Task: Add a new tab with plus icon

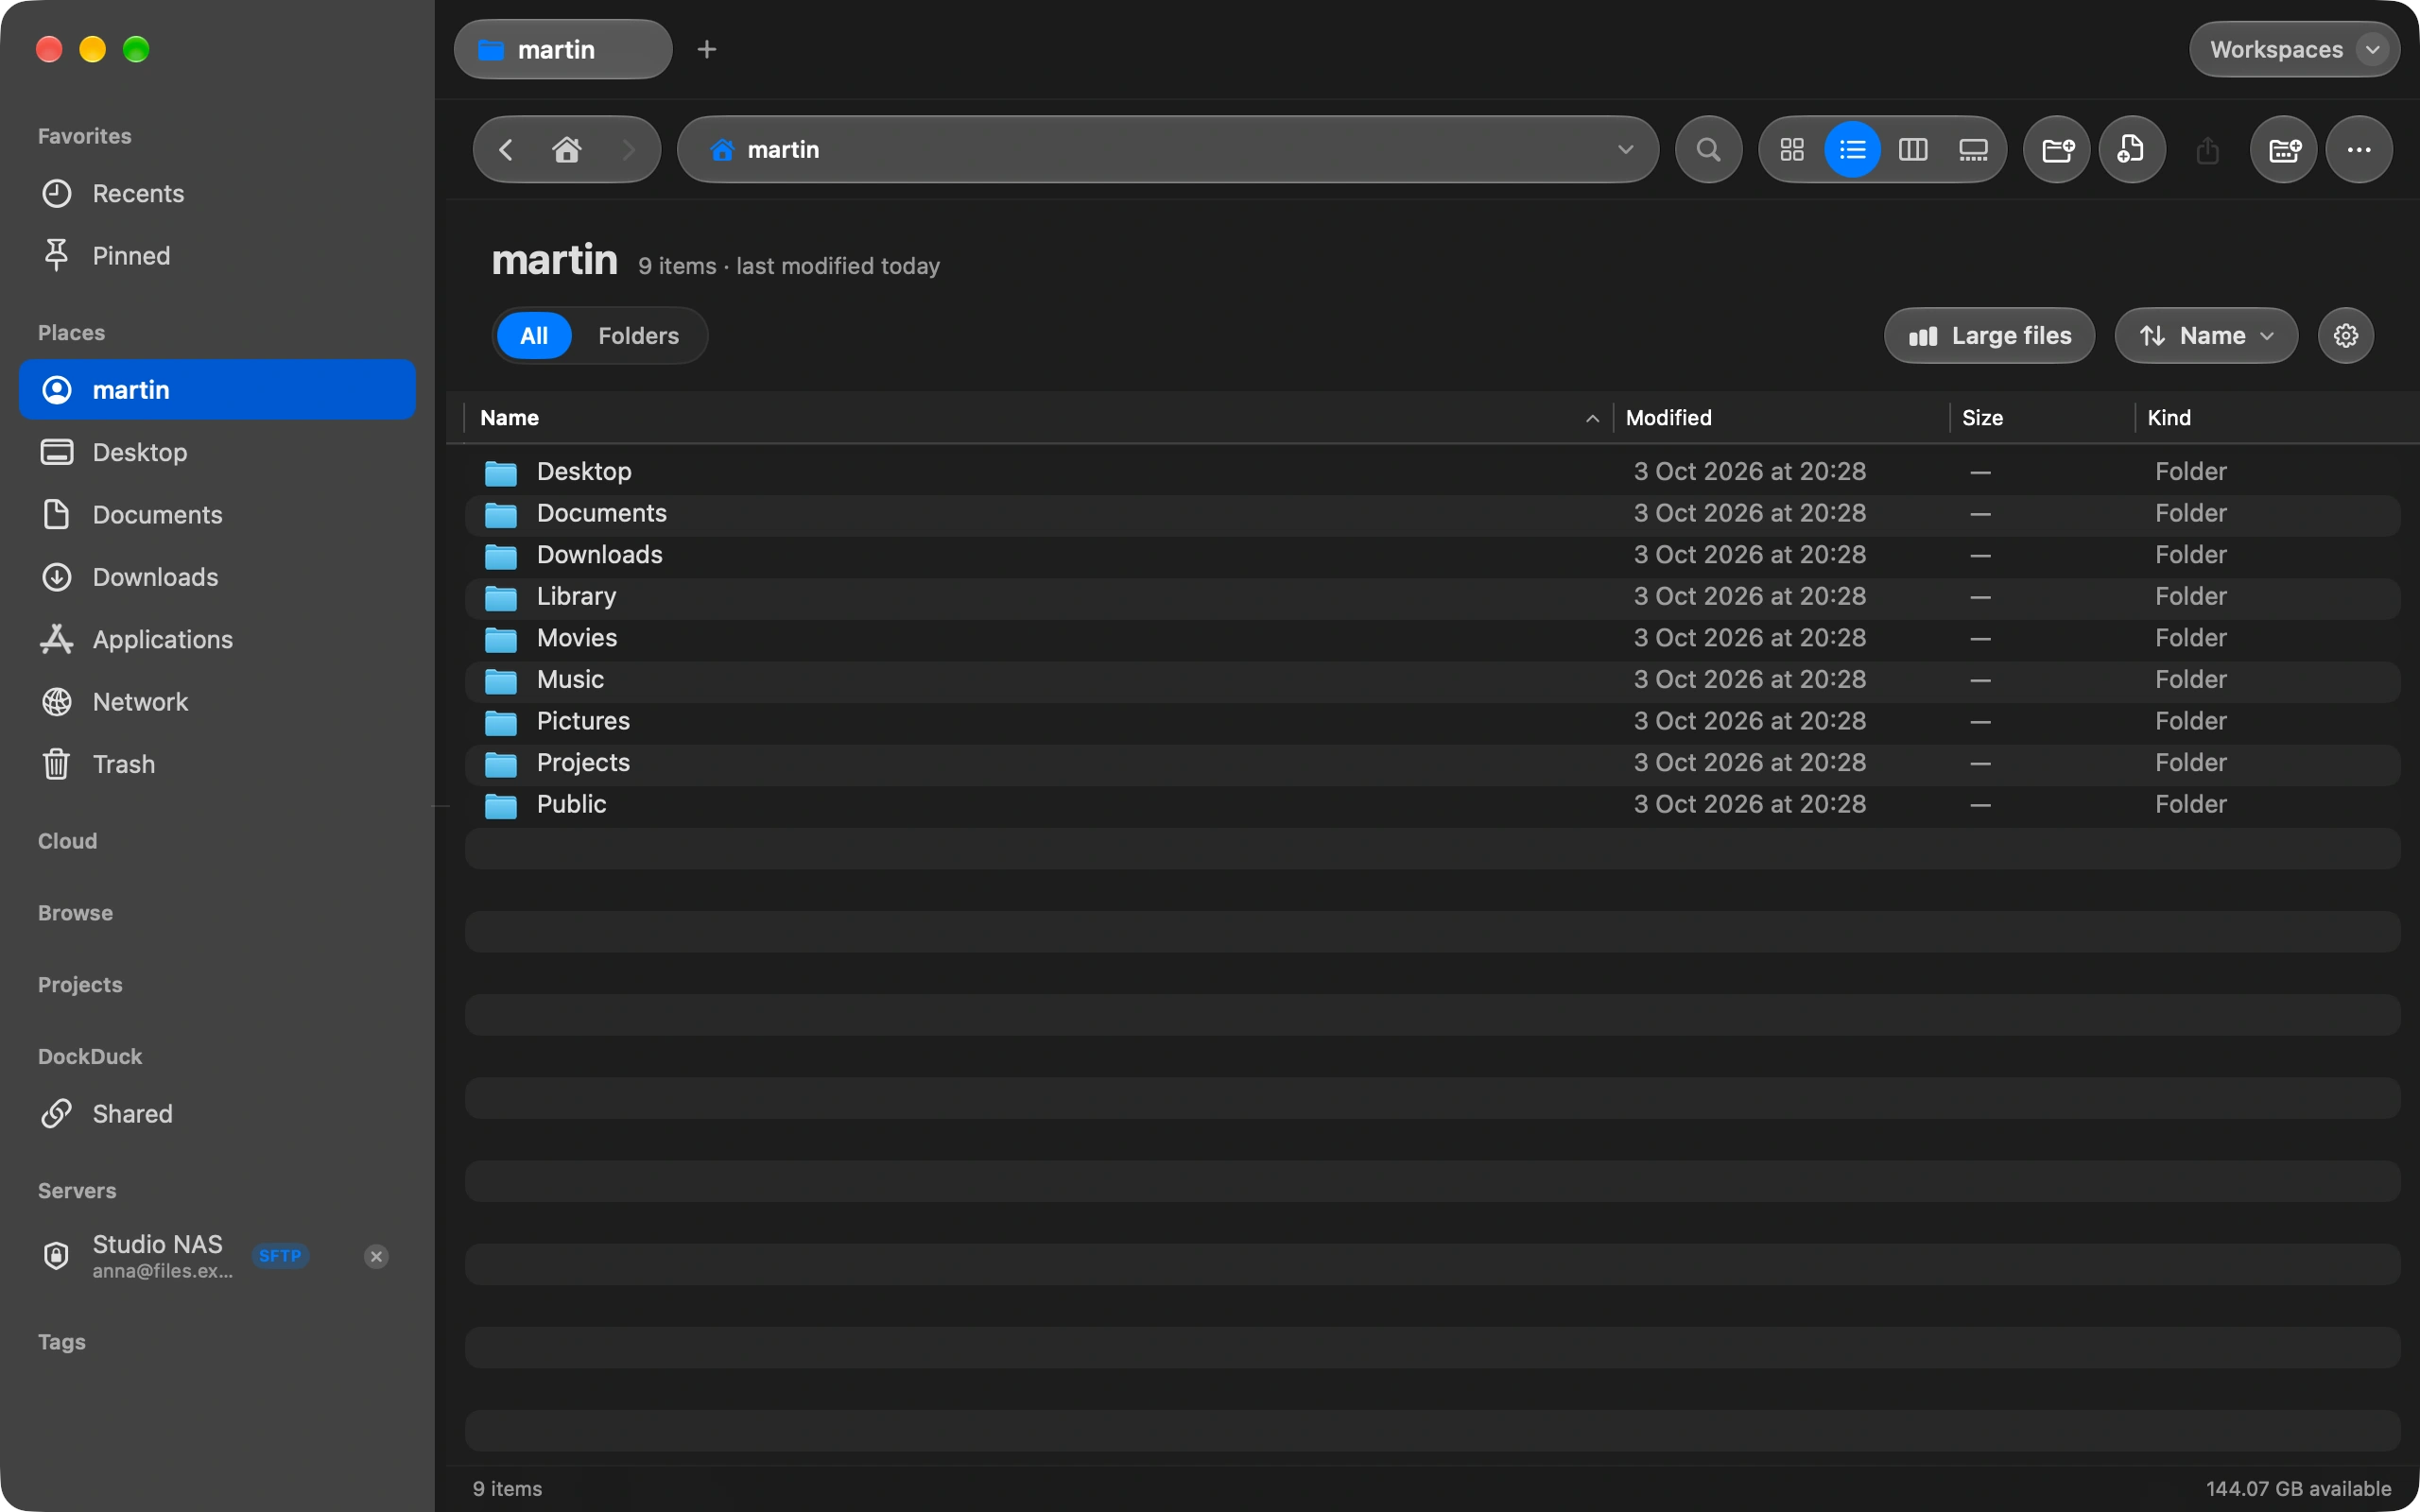Action: click(x=707, y=49)
